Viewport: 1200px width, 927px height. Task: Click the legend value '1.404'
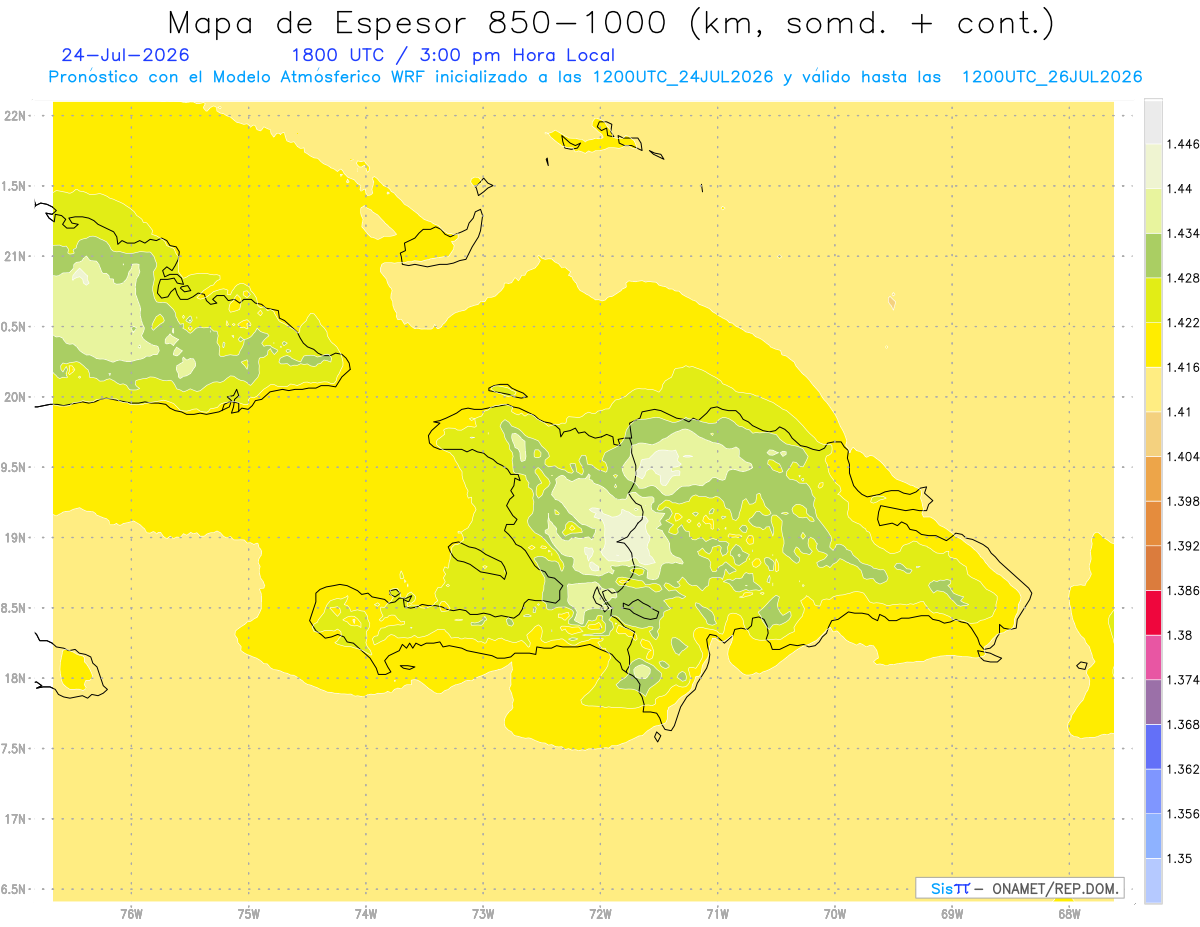coord(1182,456)
